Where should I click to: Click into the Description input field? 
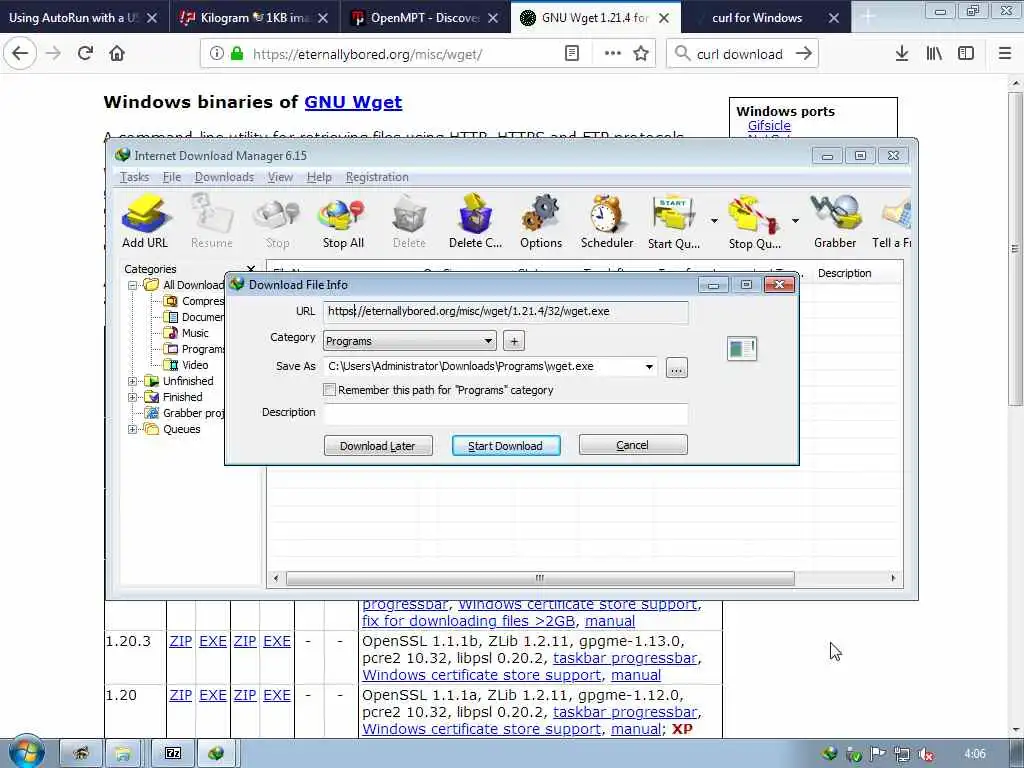pyautogui.click(x=505, y=413)
